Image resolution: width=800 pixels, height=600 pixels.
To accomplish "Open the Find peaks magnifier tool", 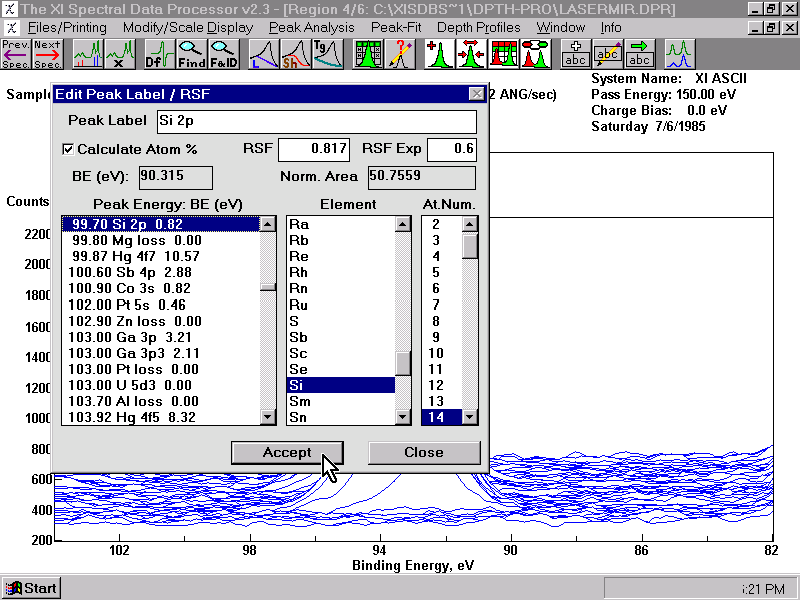I will click(191, 54).
